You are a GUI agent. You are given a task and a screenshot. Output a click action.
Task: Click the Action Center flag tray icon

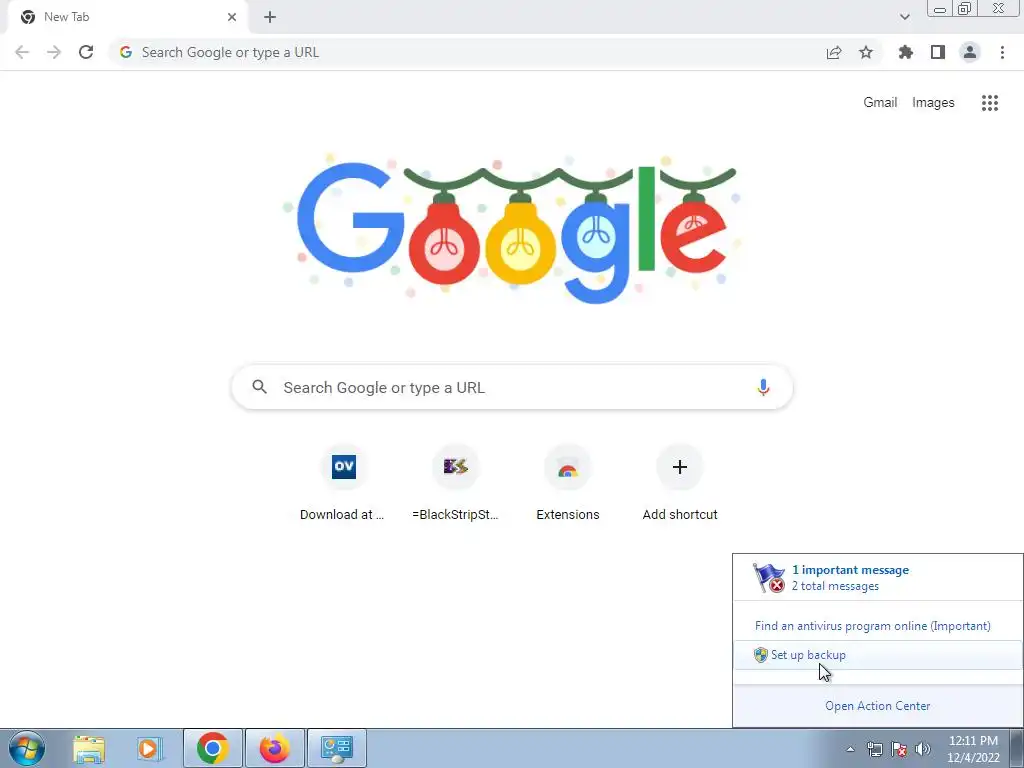(899, 749)
